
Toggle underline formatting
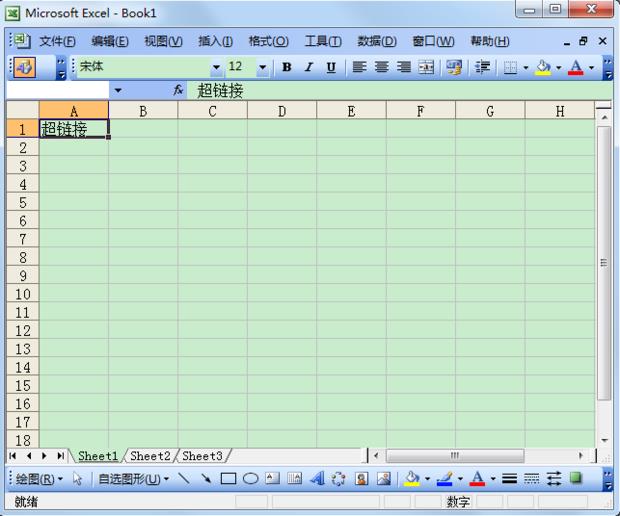[330, 67]
